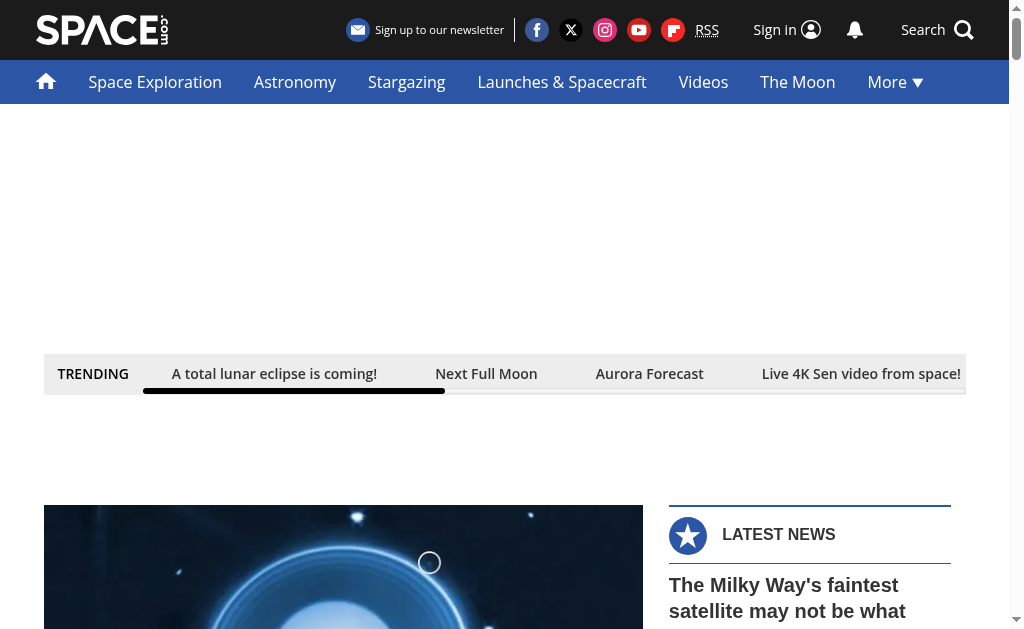The height and width of the screenshot is (629, 1024).
Task: Open the X (Twitter) icon
Action: coord(571,30)
